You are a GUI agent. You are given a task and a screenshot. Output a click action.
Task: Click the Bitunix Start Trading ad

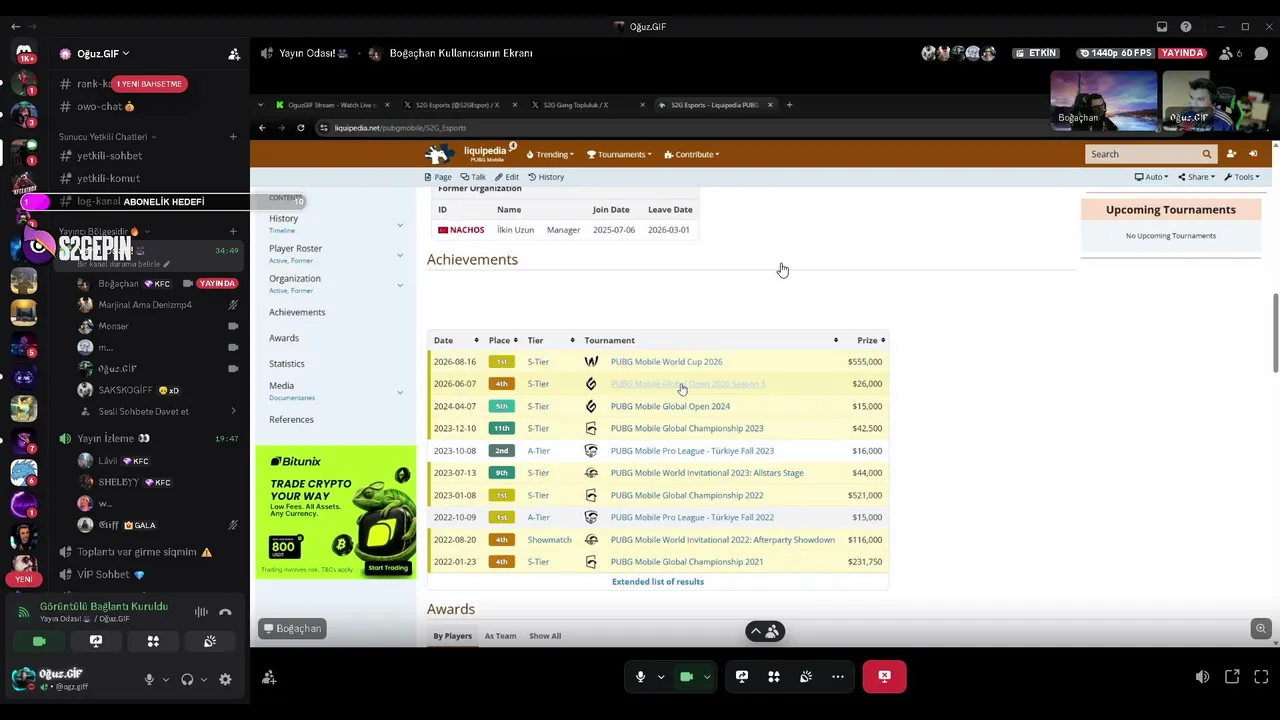(388, 568)
